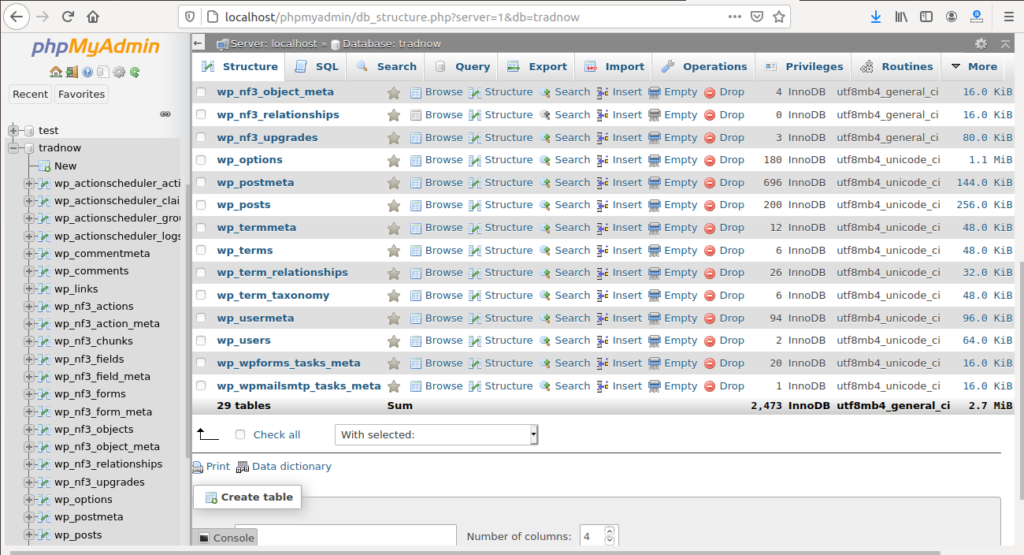This screenshot has height=555, width=1024.
Task: Favorite star for wp_options table
Action: (x=394, y=161)
